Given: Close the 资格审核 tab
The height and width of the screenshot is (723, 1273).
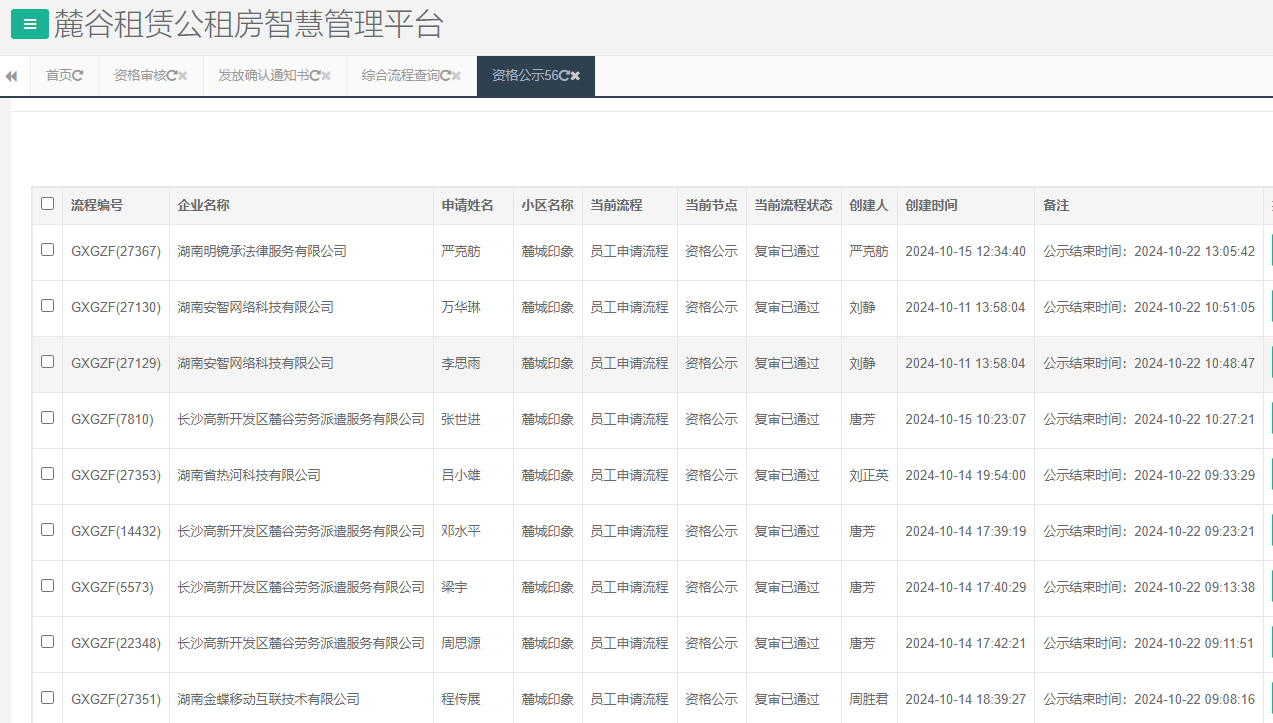Looking at the screenshot, I should pos(183,75).
